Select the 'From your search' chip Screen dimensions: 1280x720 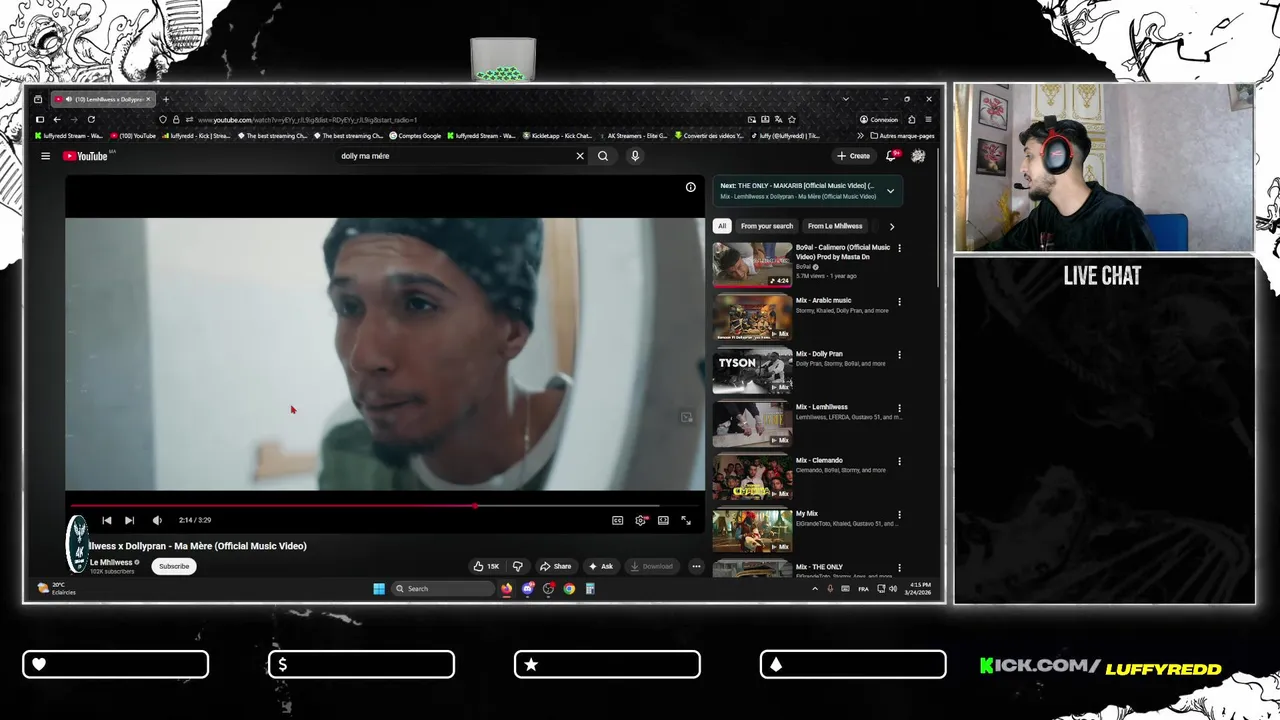click(767, 226)
